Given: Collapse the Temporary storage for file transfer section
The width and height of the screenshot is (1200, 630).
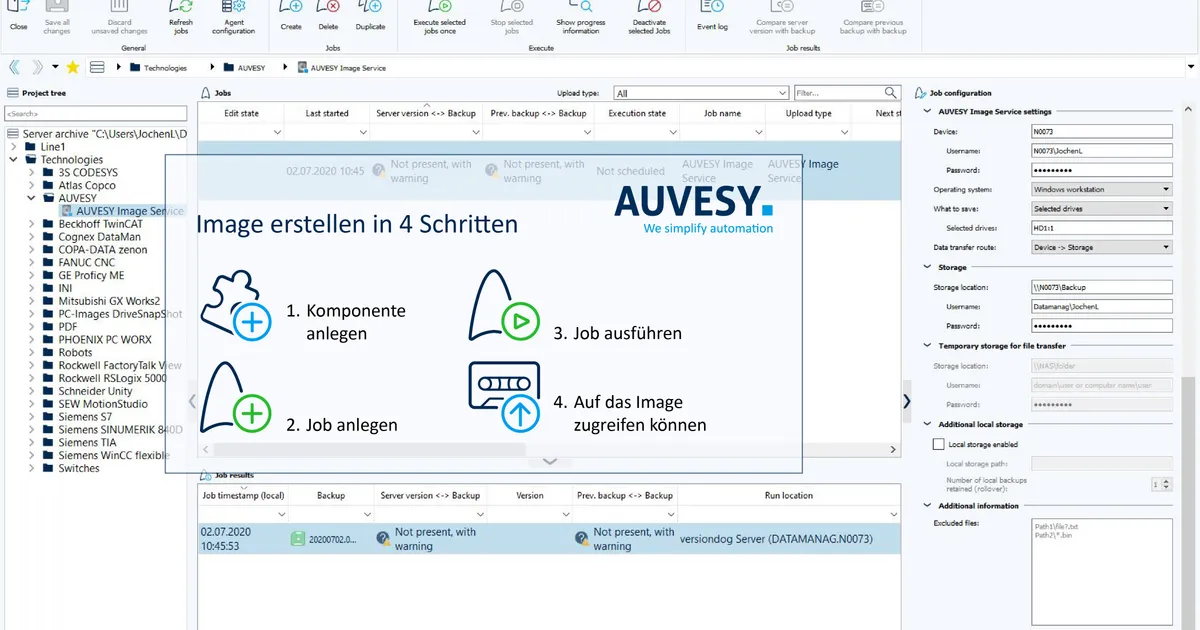Looking at the screenshot, I should tap(927, 346).
